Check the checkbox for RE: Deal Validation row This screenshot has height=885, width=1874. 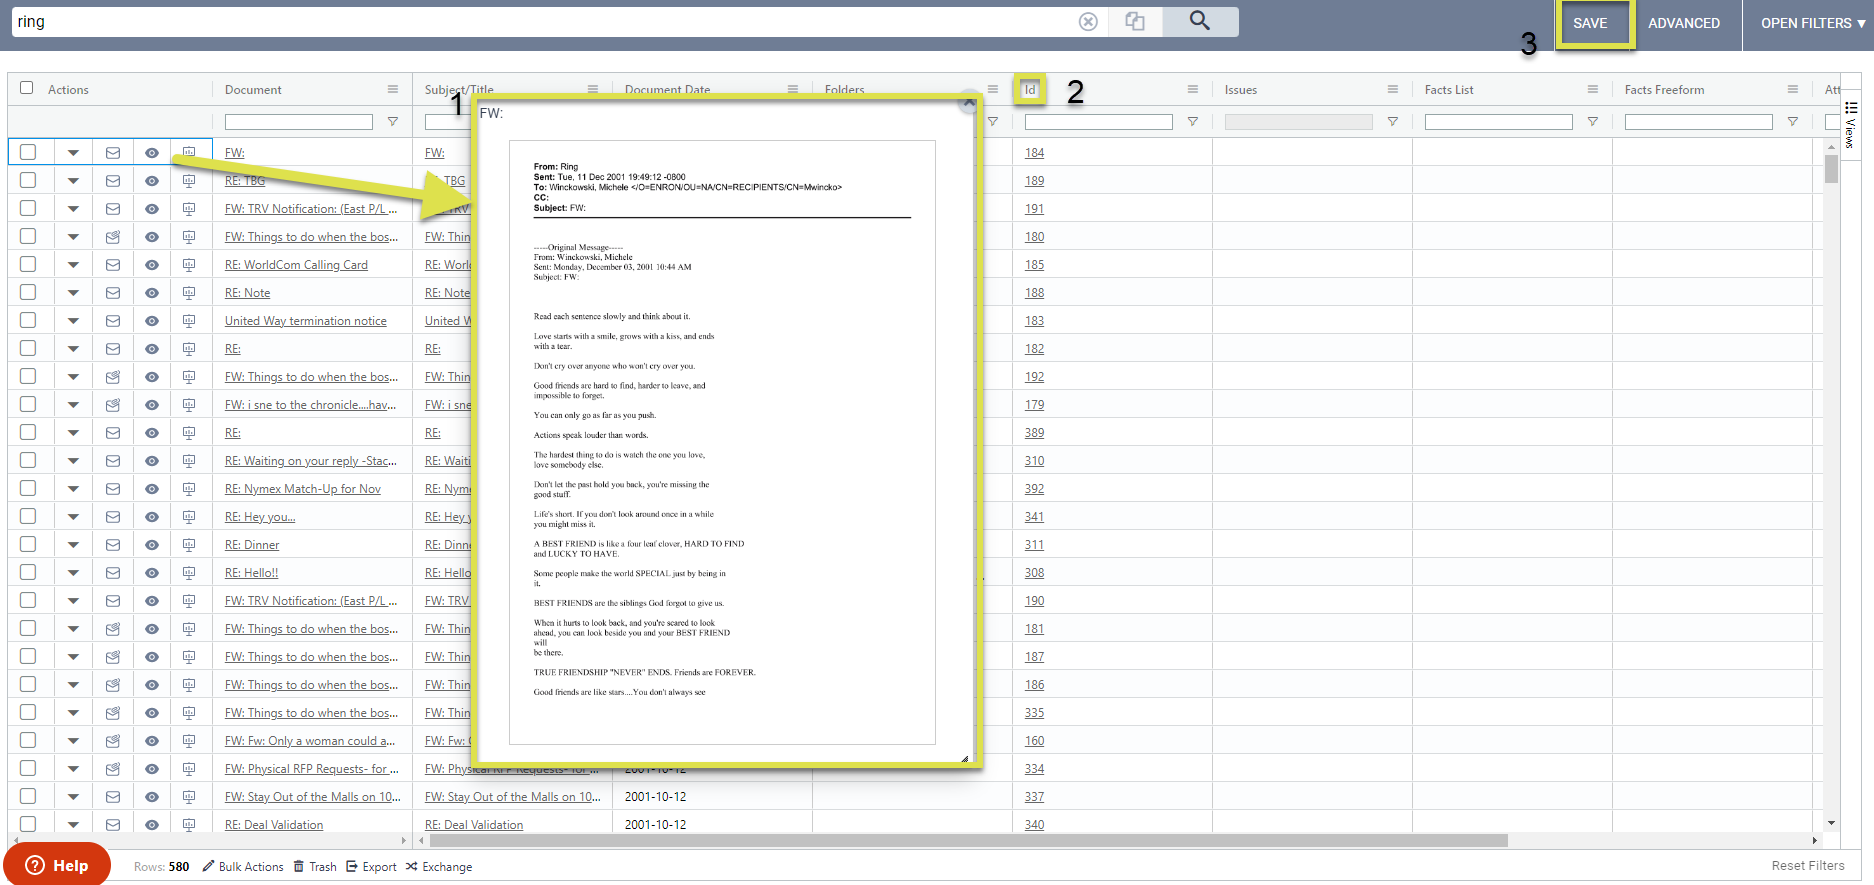pos(28,824)
